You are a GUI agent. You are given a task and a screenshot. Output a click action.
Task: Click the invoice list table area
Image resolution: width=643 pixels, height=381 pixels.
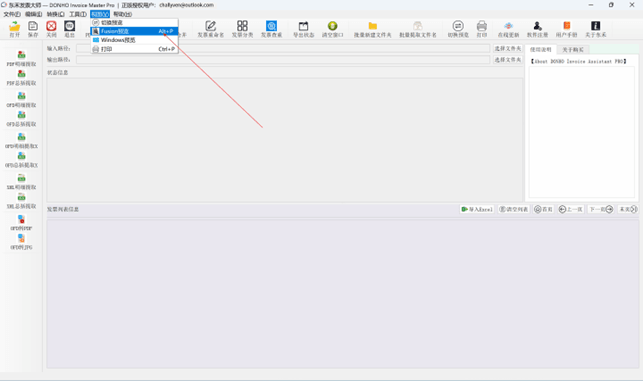point(342,294)
